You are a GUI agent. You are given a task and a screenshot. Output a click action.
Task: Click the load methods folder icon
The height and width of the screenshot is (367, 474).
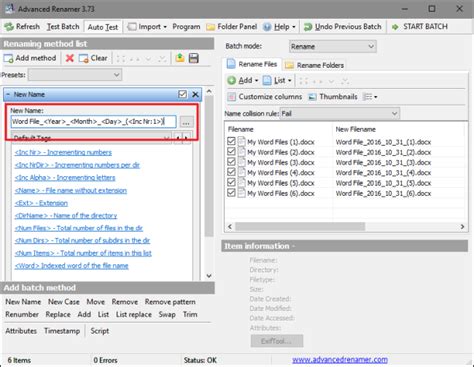pyautogui.click(x=180, y=58)
